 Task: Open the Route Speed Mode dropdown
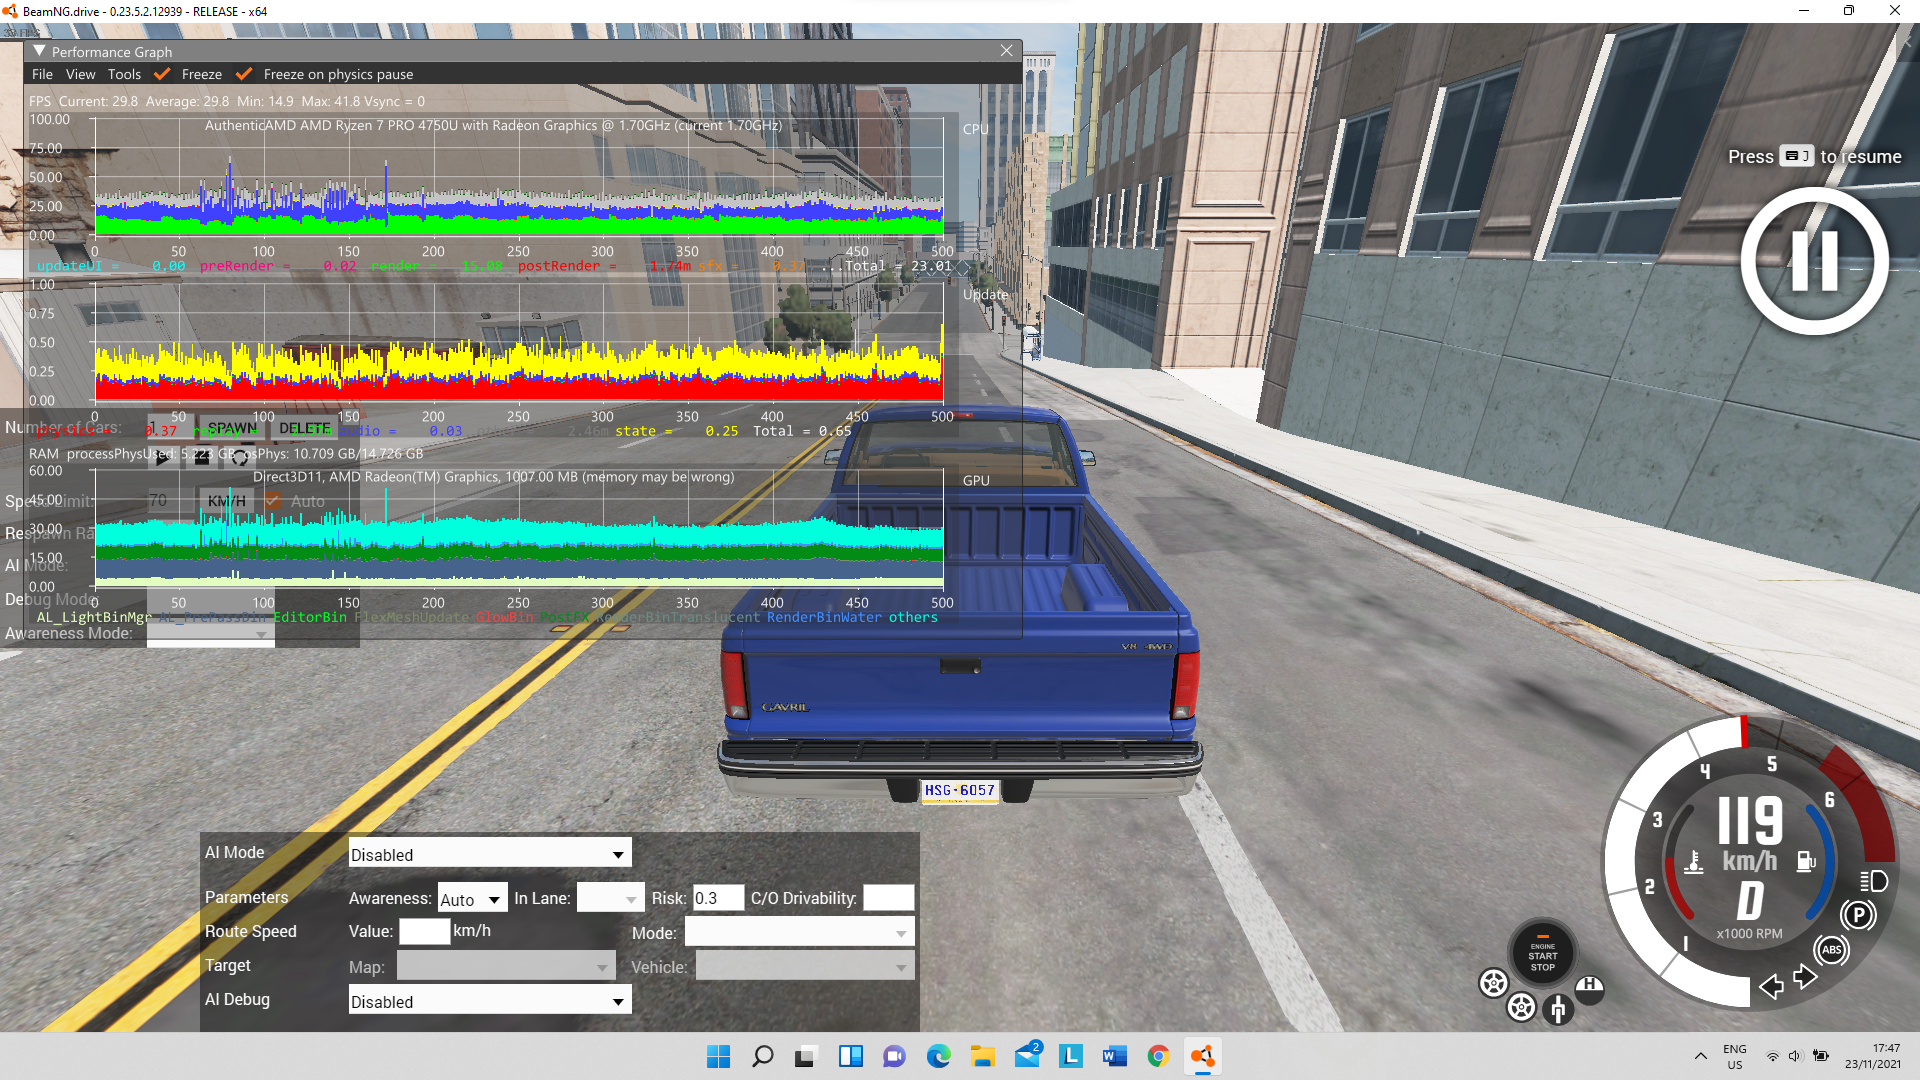[799, 933]
